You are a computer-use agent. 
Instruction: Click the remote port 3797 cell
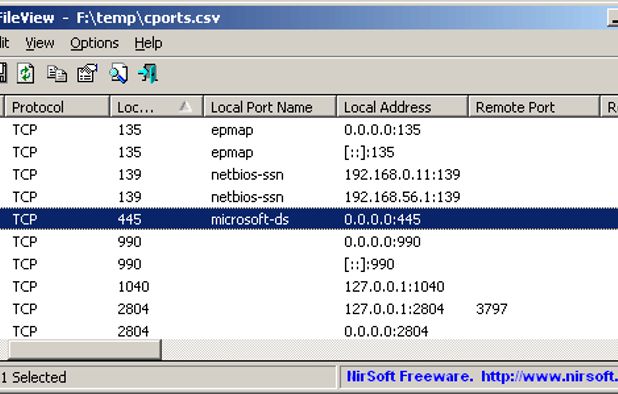(x=491, y=309)
